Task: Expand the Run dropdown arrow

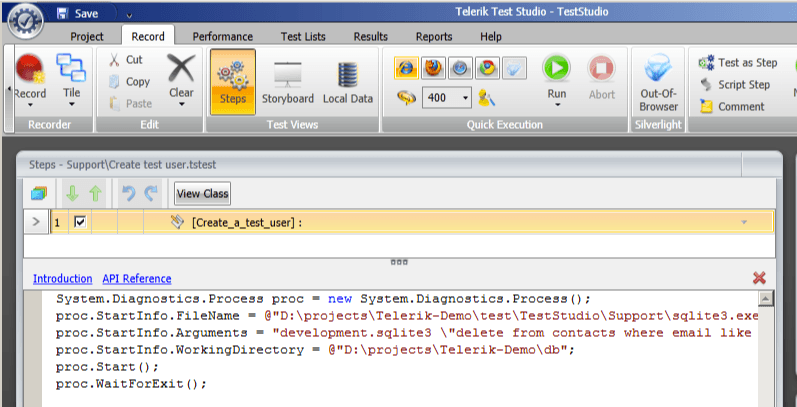Action: click(x=557, y=105)
